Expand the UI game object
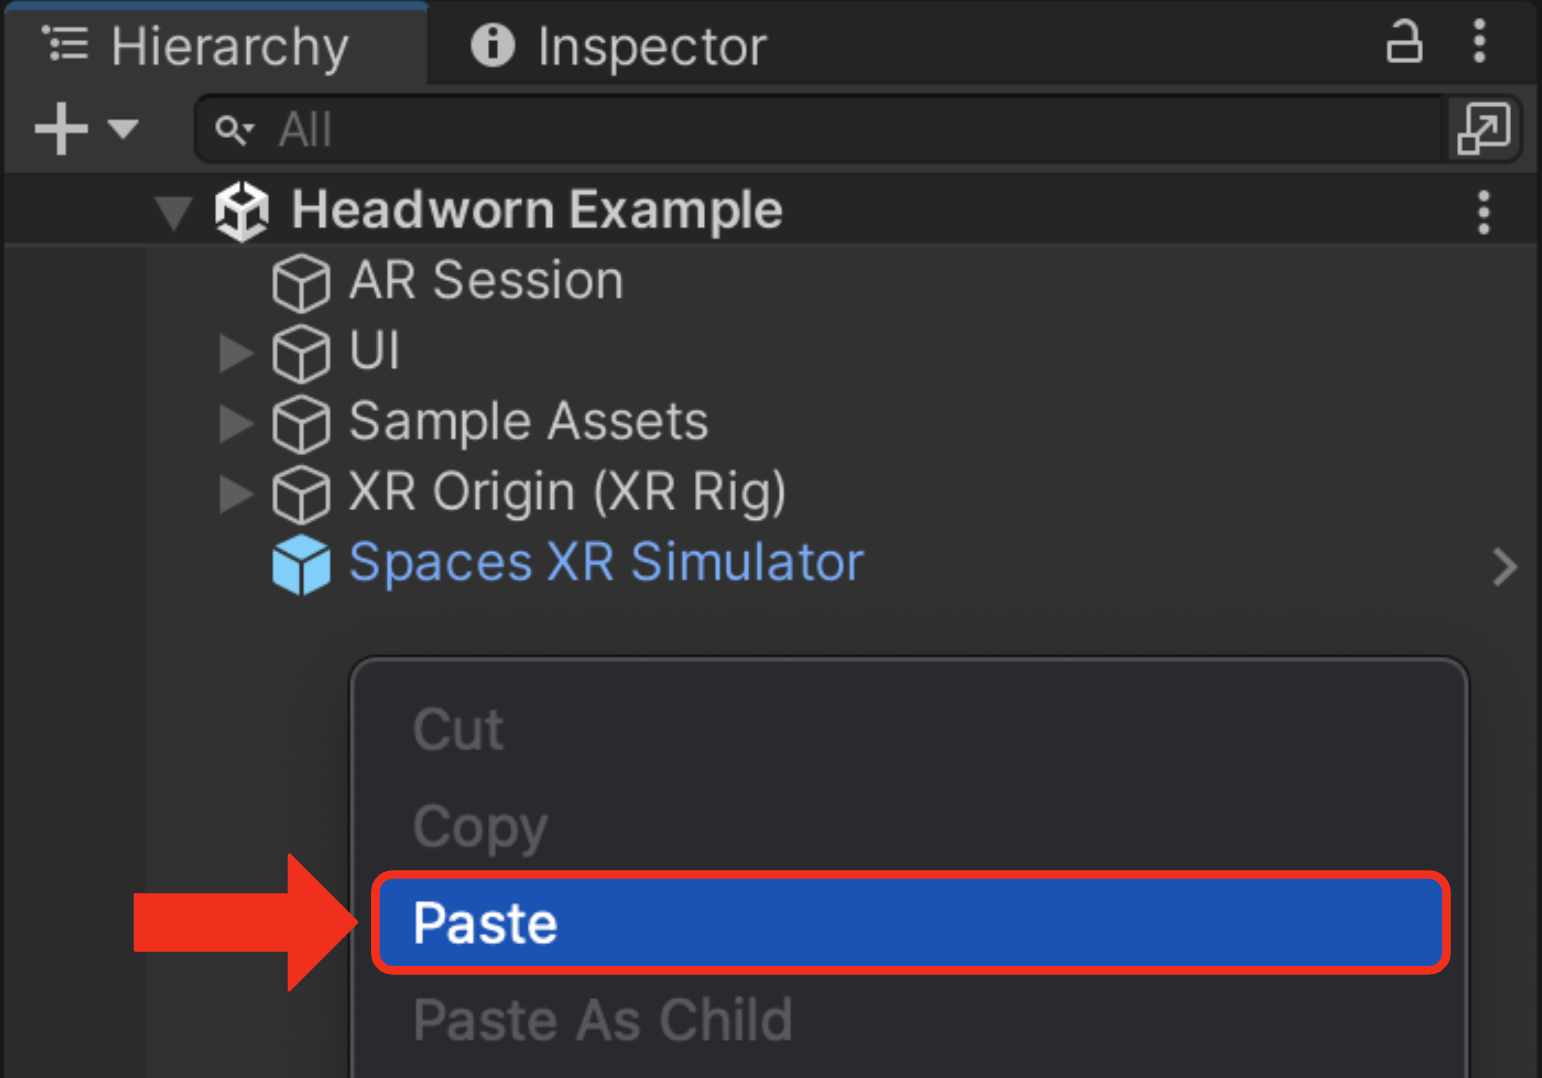The width and height of the screenshot is (1542, 1078). [x=236, y=353]
